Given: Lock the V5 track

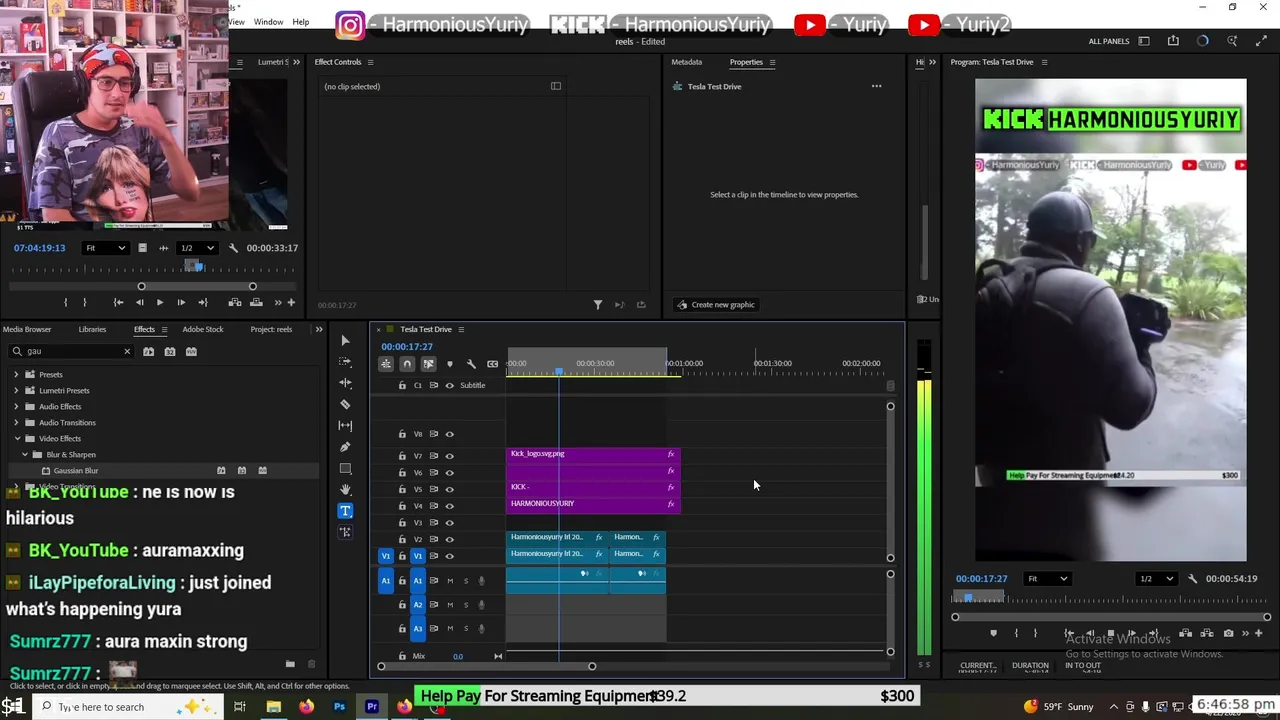Looking at the screenshot, I should (x=402, y=489).
